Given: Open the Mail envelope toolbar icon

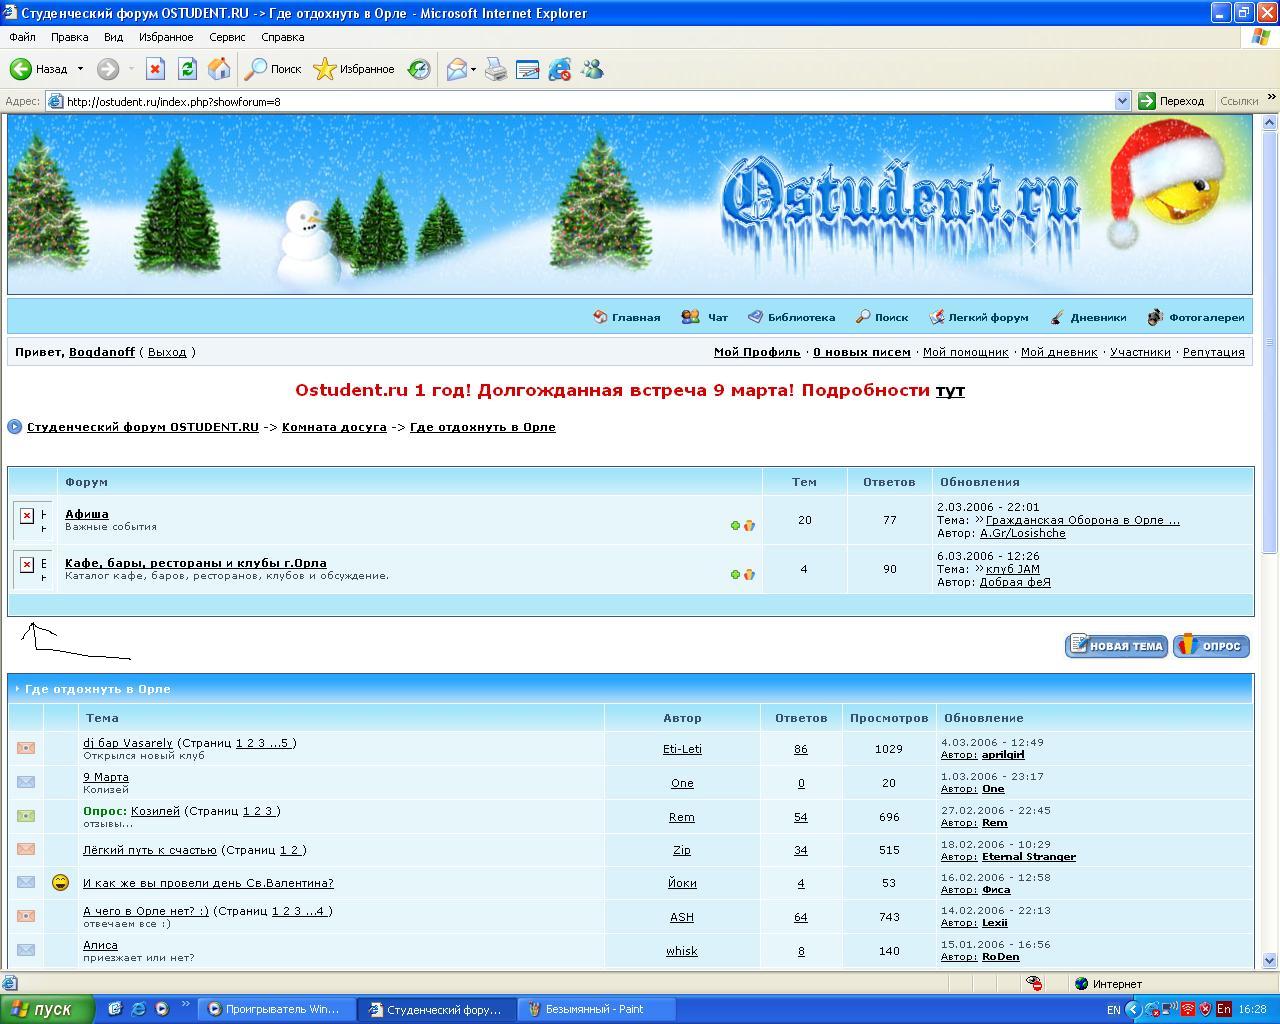Looking at the screenshot, I should click(x=457, y=69).
